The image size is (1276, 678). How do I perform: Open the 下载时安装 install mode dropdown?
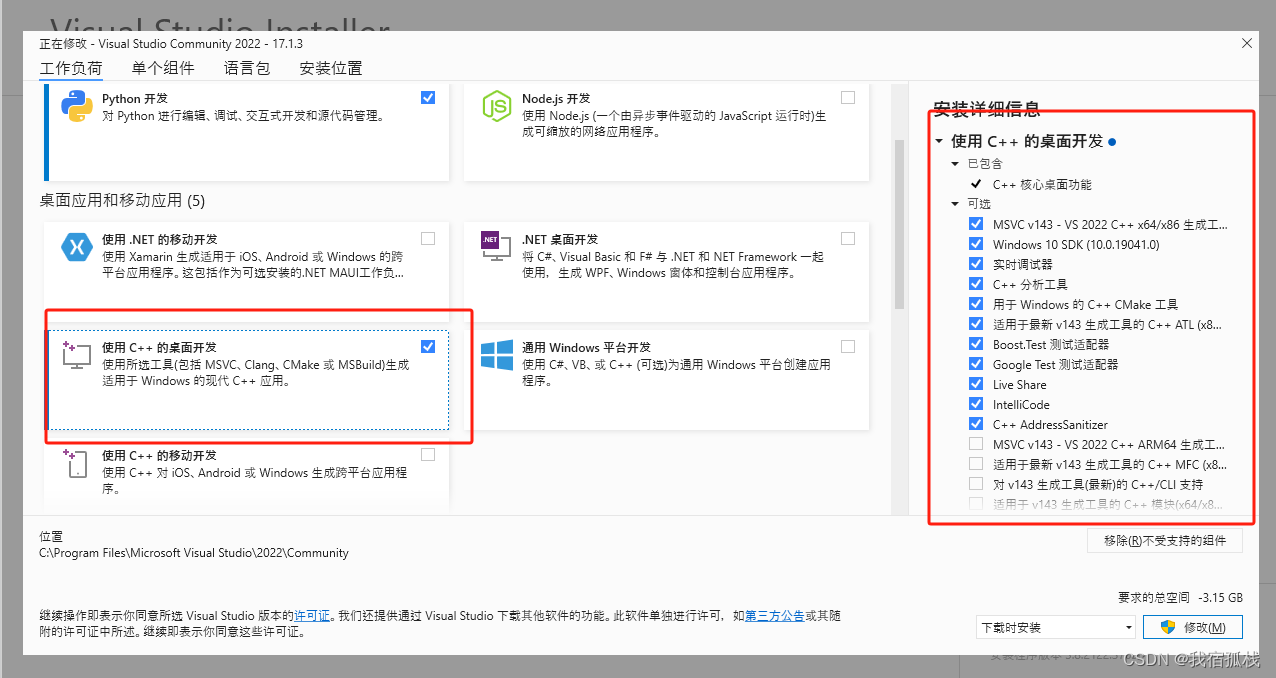[1056, 627]
